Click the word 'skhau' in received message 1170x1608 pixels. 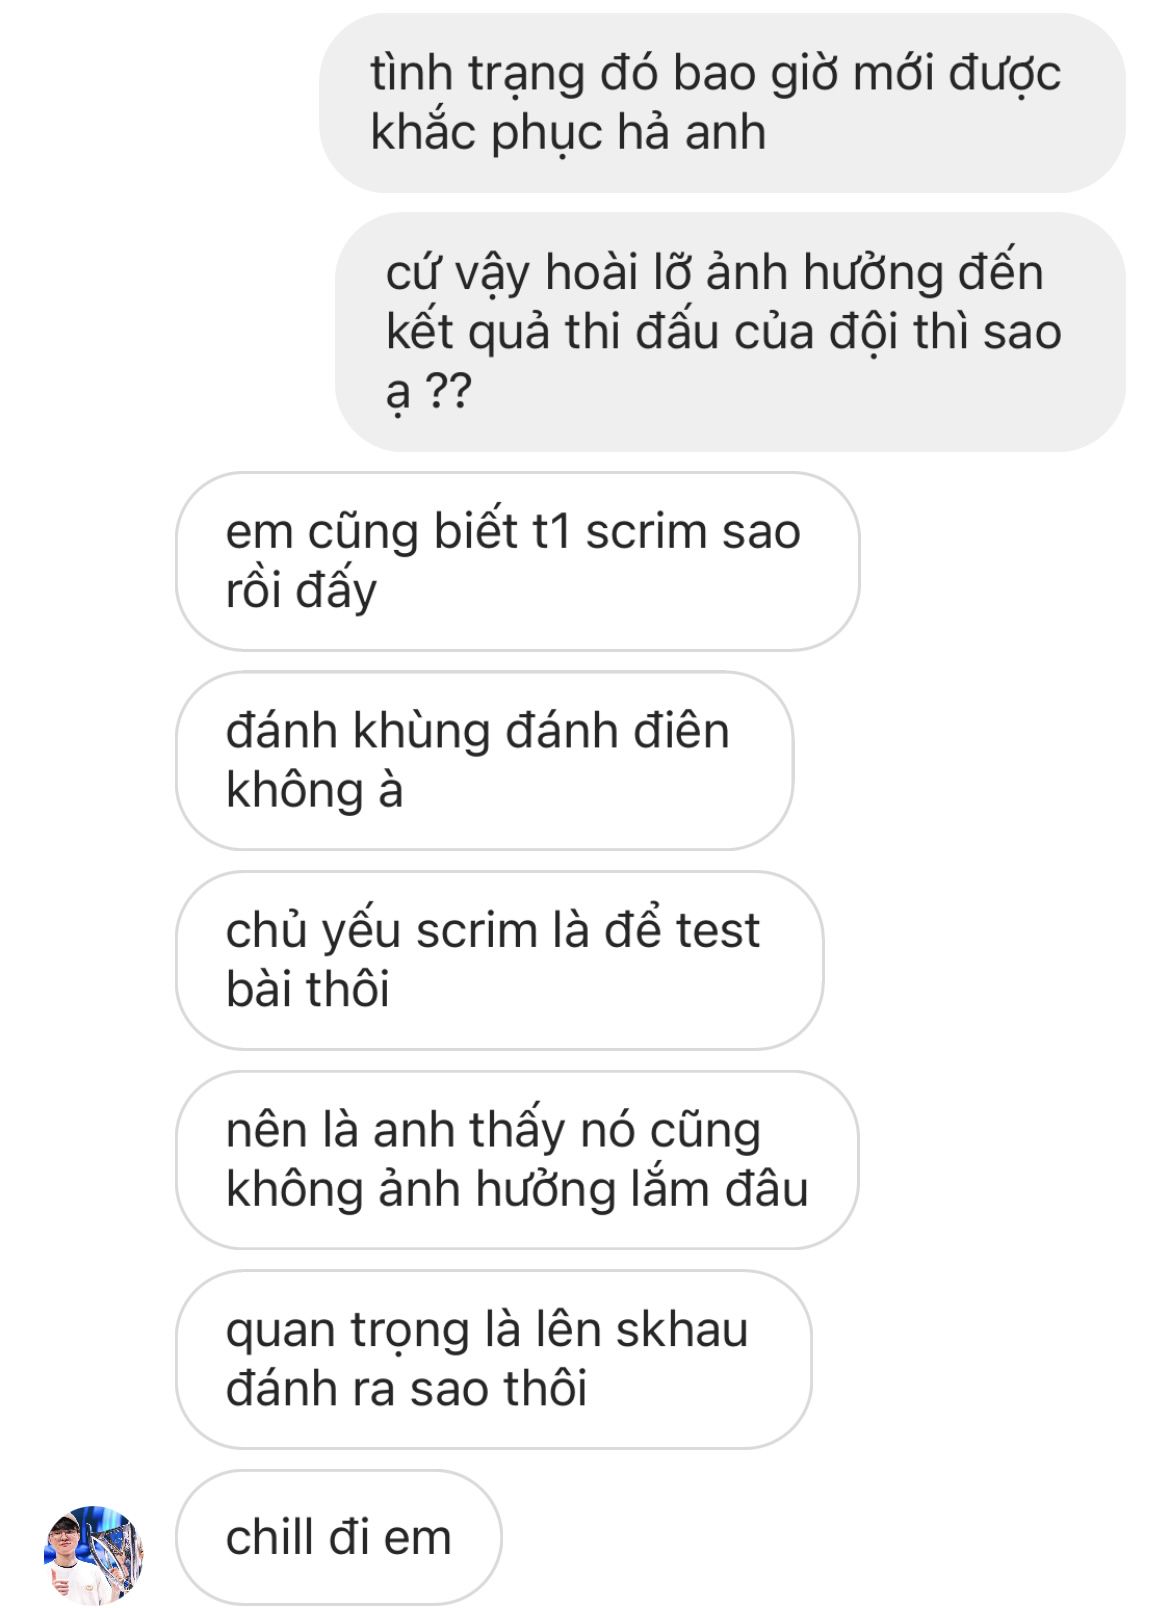pos(682,1330)
